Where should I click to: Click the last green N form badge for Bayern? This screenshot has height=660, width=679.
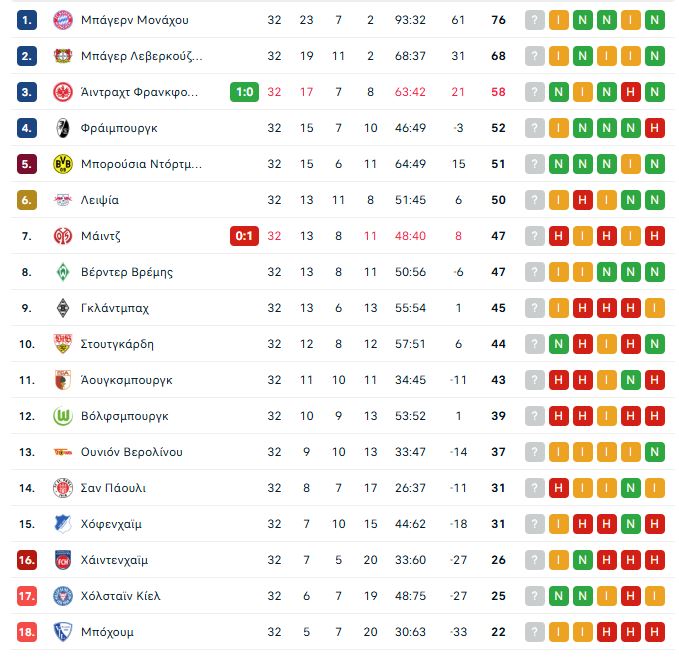tap(654, 20)
